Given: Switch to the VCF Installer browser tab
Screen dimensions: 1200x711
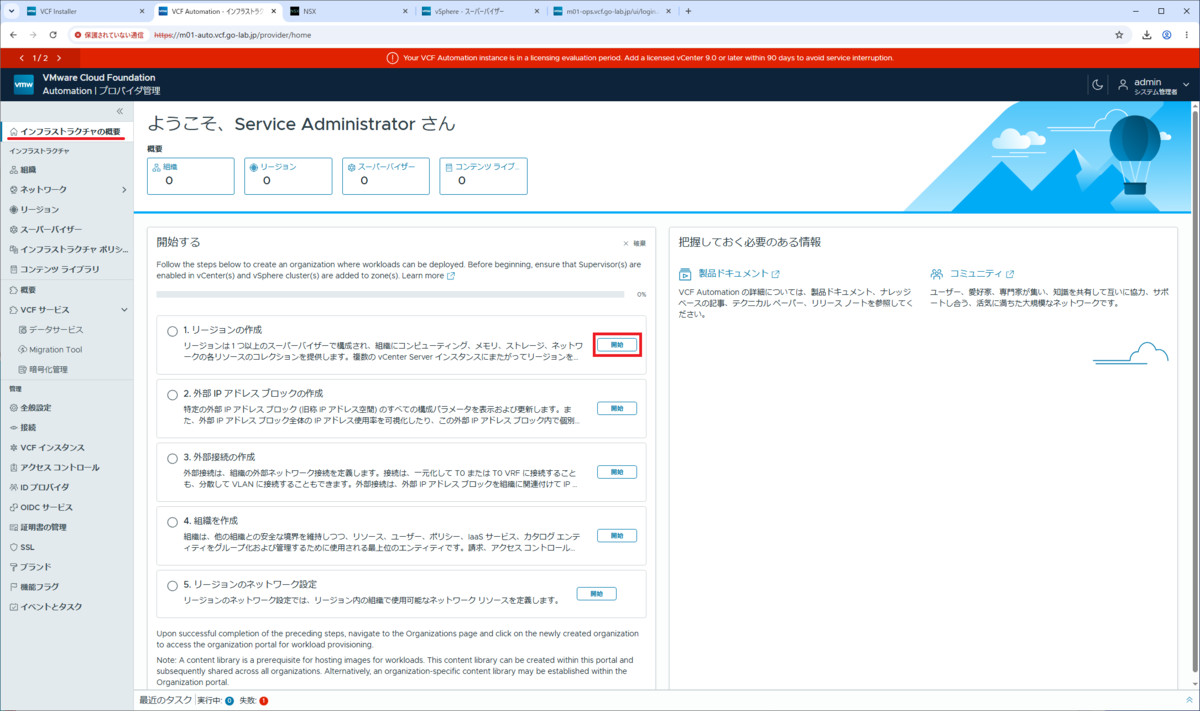Looking at the screenshot, I should tap(85, 11).
